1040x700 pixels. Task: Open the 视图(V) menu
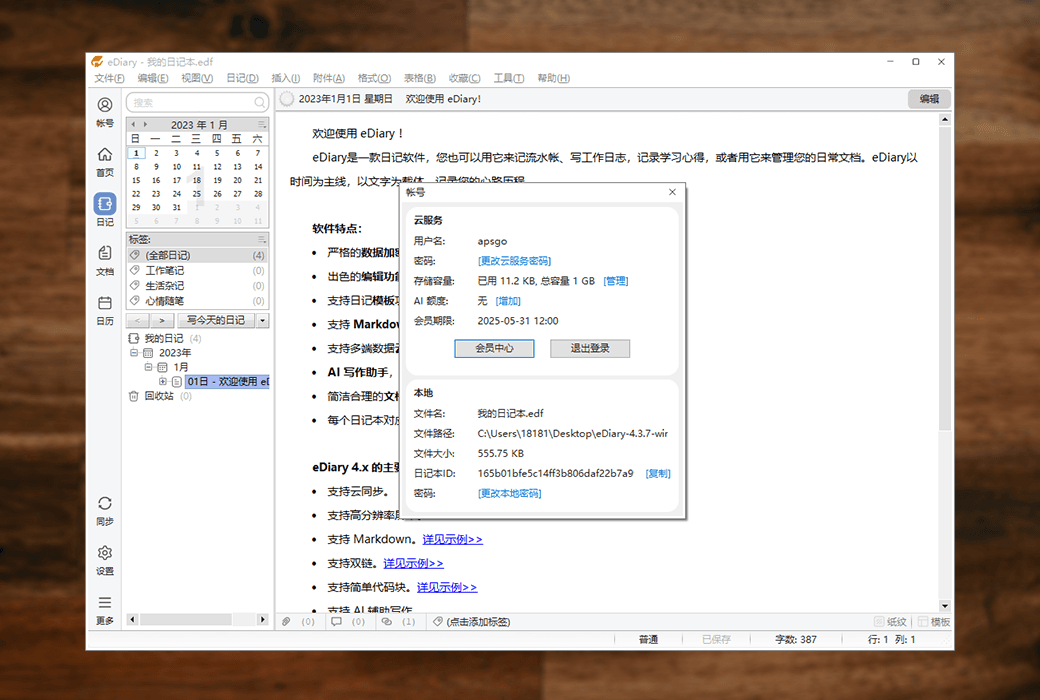pos(197,78)
